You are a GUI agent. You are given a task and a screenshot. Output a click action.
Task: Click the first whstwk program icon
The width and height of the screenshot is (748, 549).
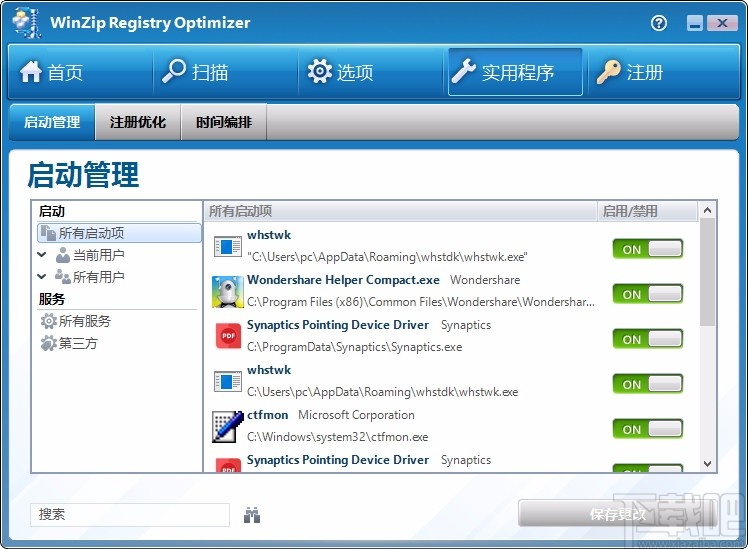coord(228,247)
